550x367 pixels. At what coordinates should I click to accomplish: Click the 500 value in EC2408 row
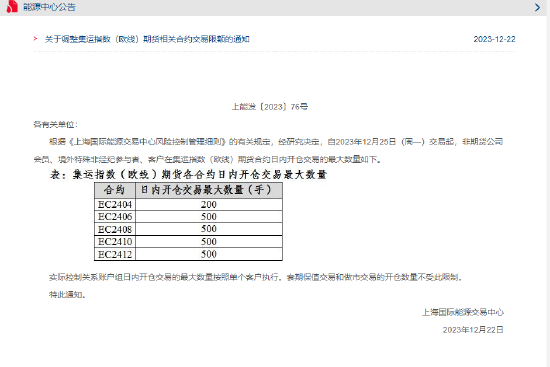(x=209, y=229)
